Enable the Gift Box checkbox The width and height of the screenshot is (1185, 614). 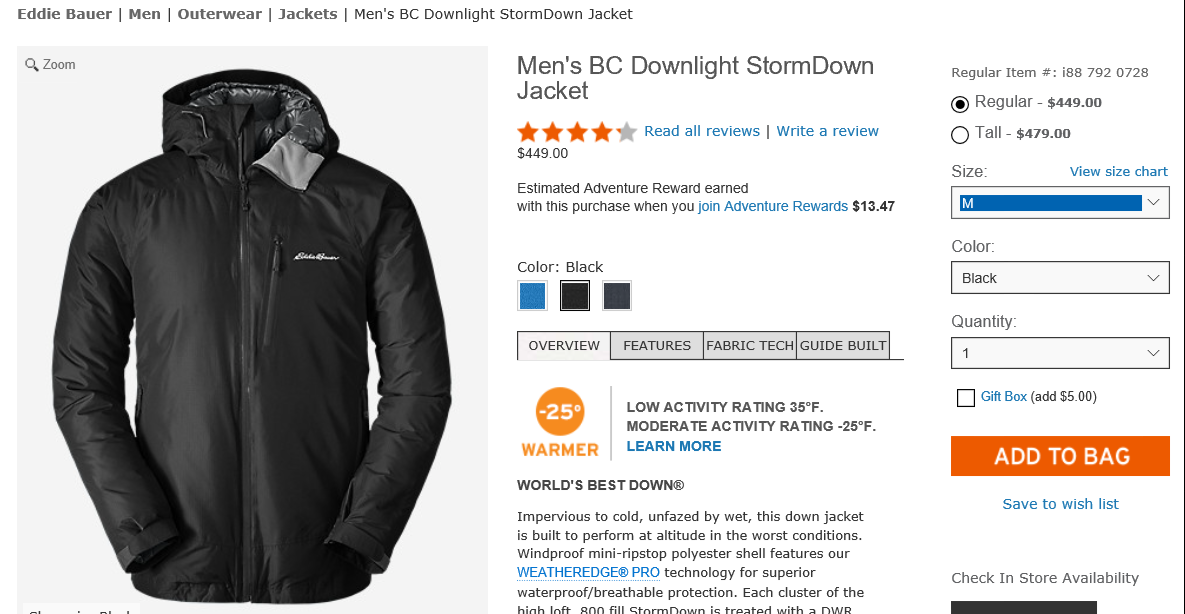[x=966, y=398]
